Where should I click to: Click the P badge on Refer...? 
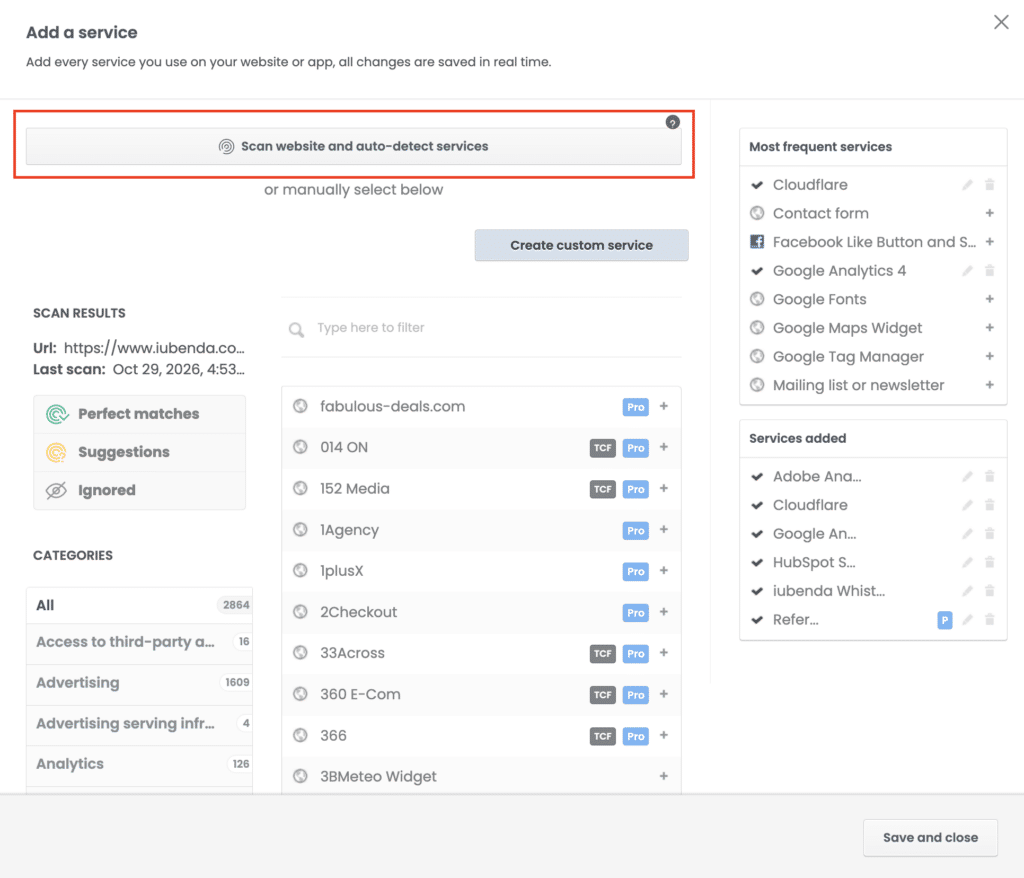click(x=944, y=620)
